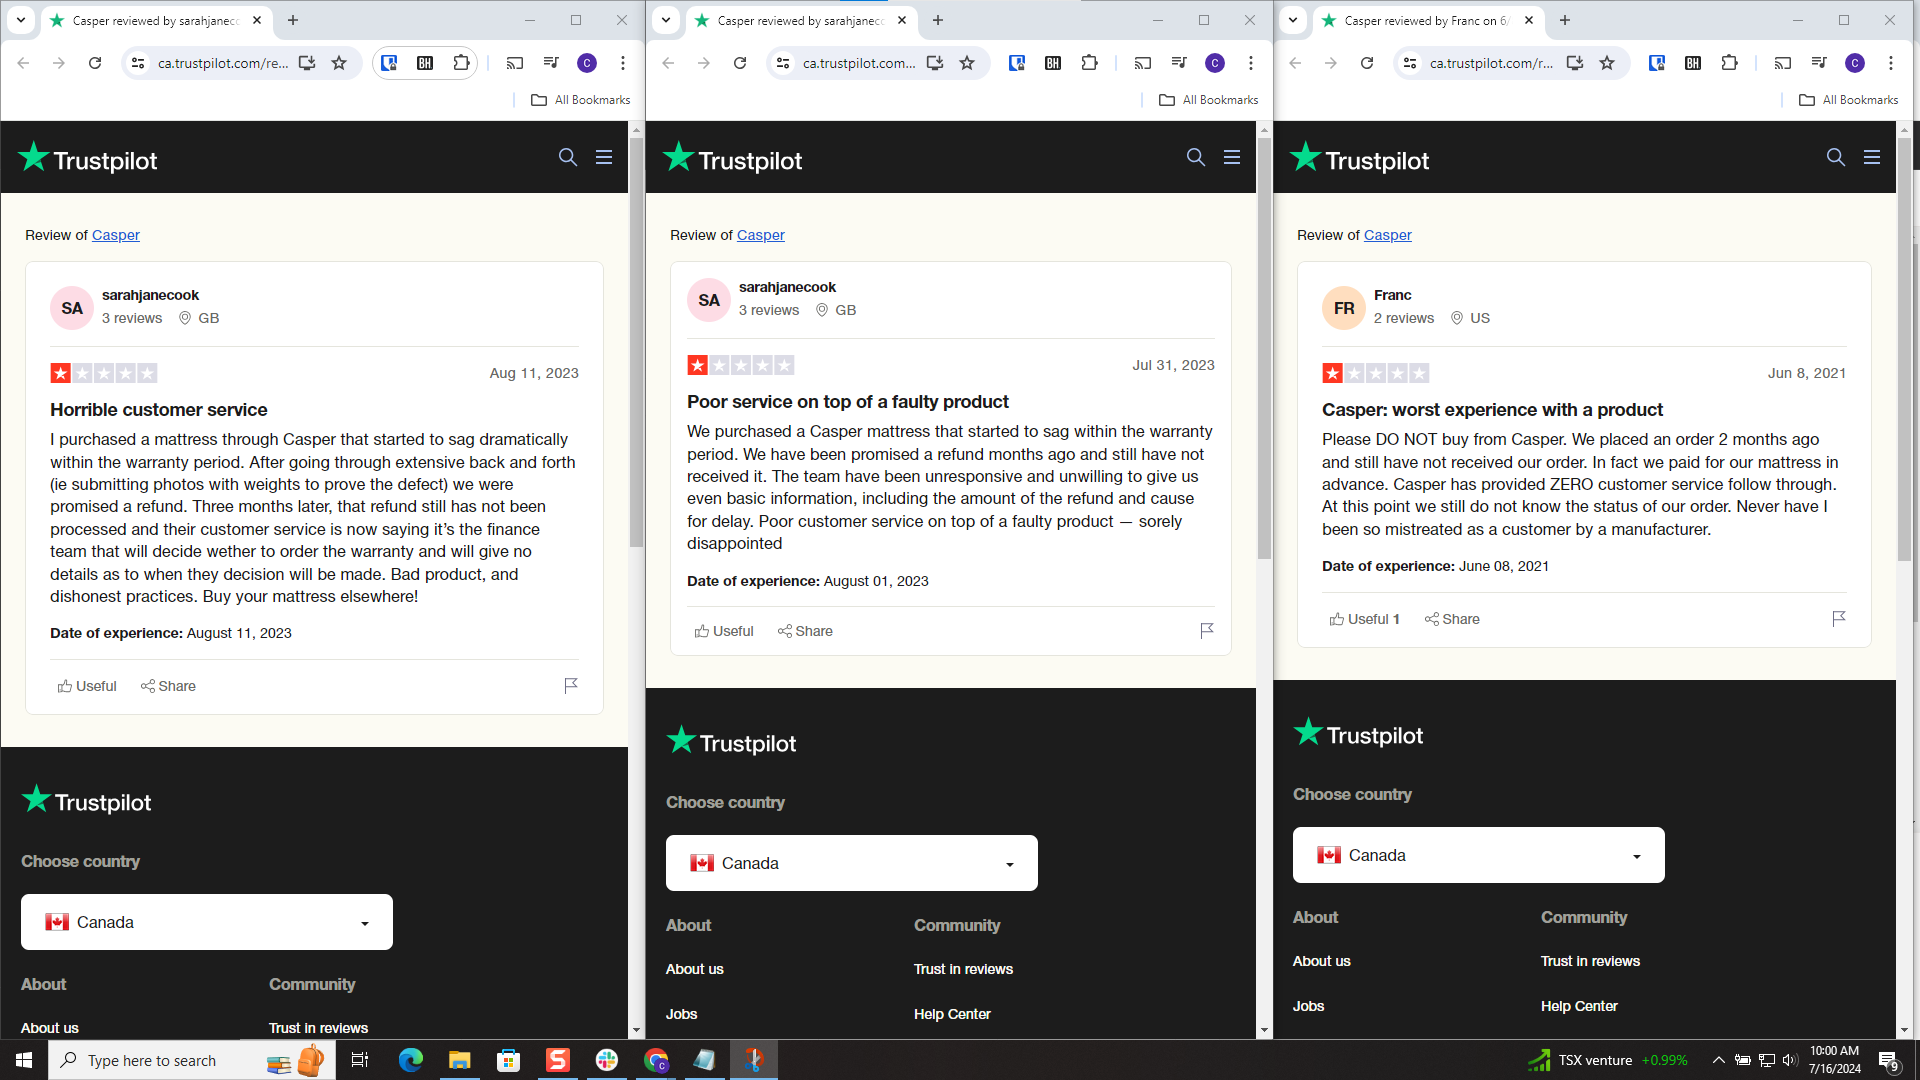Viewport: 1920px width, 1080px height.
Task: Flag the Casper worst experience review
Action: (x=1839, y=618)
